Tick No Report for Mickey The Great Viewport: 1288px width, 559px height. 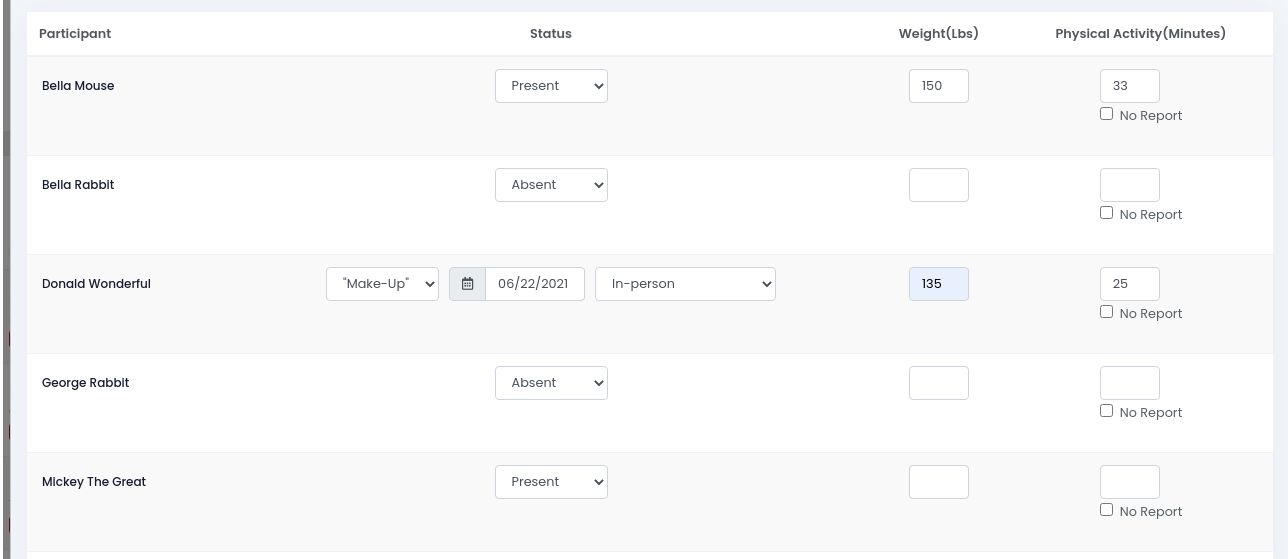tap(1106, 510)
